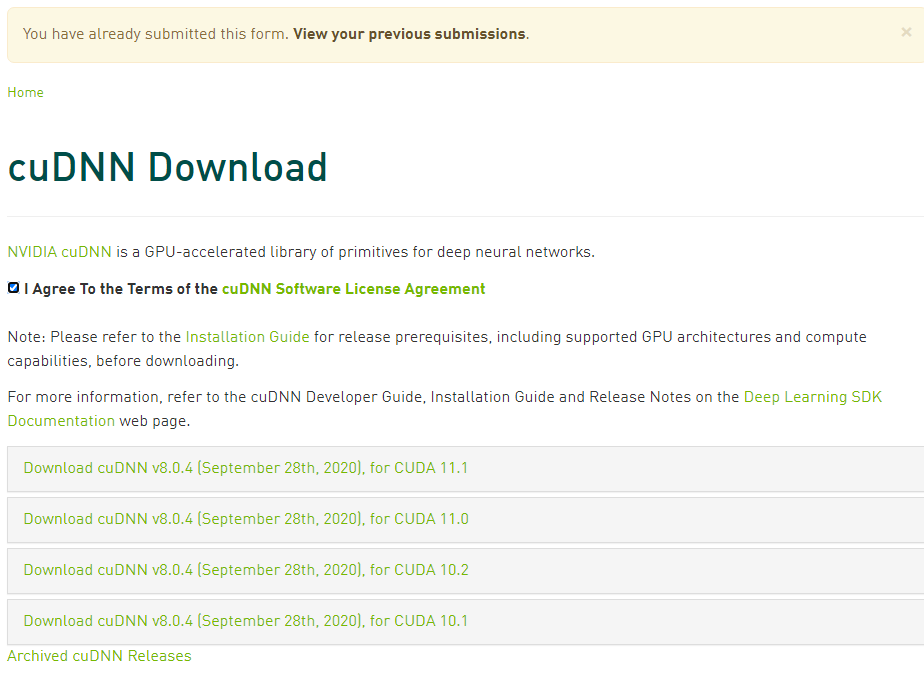Go to the Home breadcrumb link
924x675 pixels.
click(x=25, y=93)
